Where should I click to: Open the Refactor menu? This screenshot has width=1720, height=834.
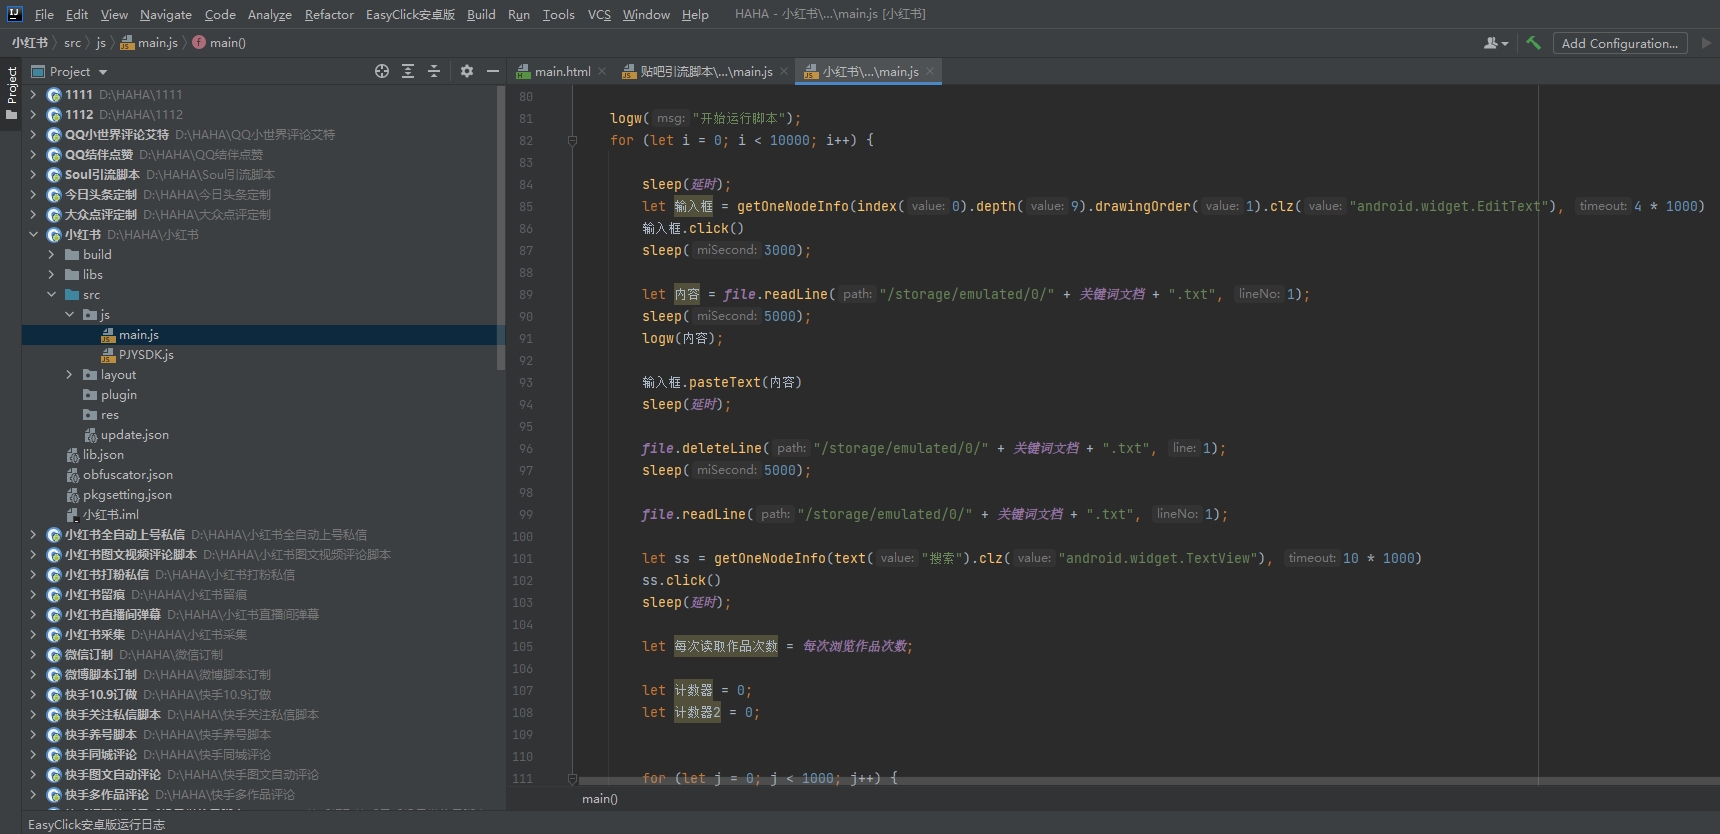pos(329,14)
